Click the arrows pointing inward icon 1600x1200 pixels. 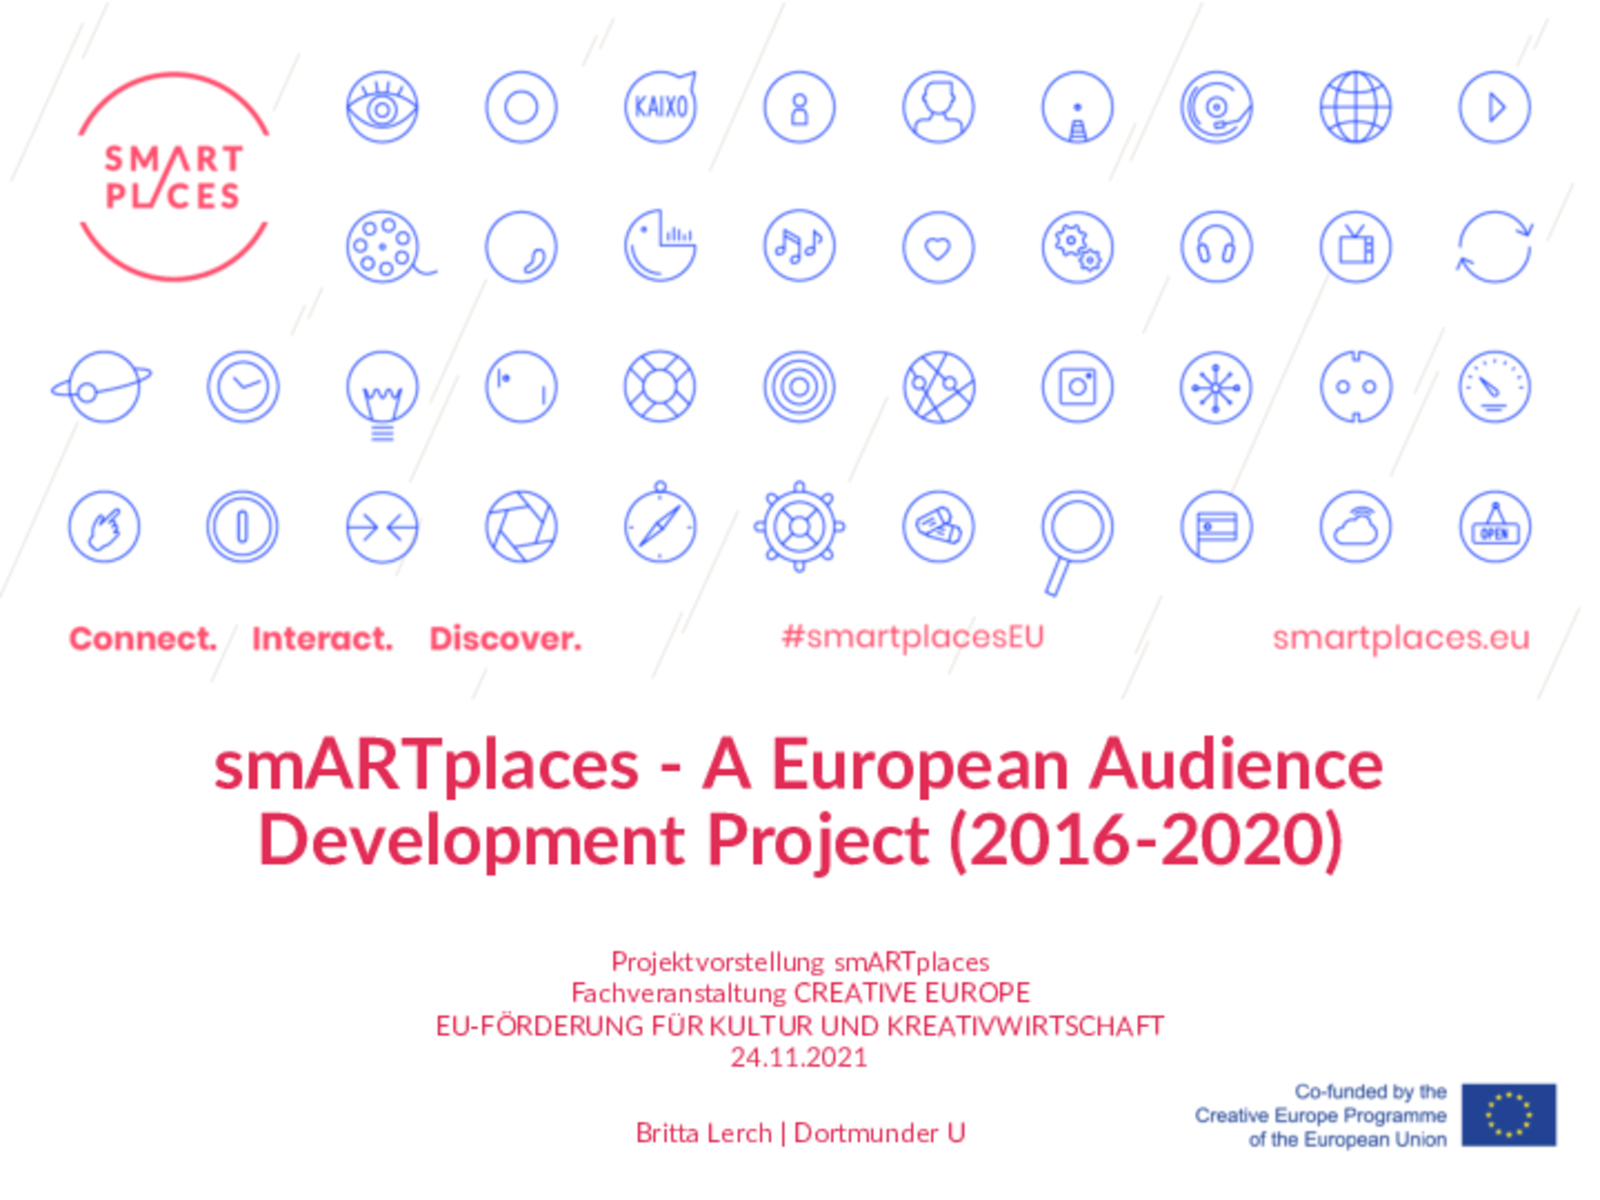pos(382,526)
